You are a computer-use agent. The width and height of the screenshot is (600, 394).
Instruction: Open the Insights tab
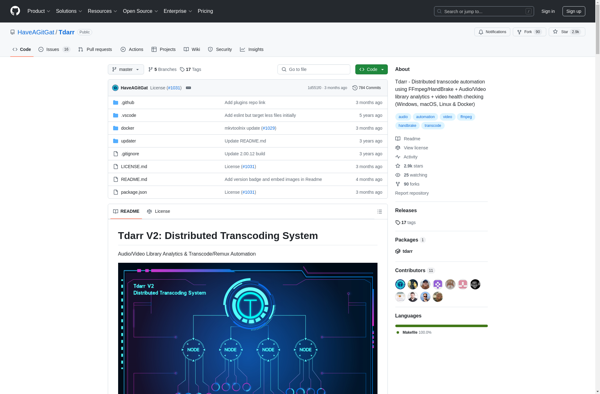click(252, 49)
